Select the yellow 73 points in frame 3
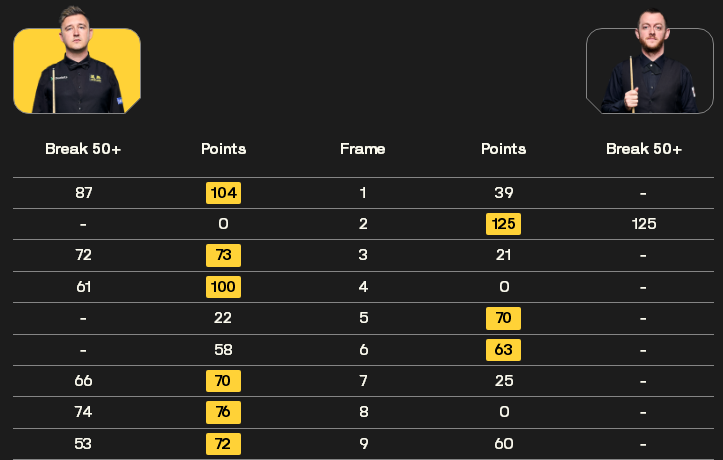The height and width of the screenshot is (460, 723). tap(224, 255)
